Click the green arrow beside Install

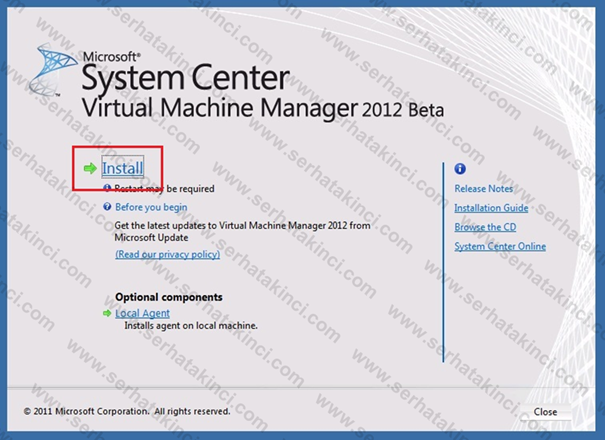click(x=90, y=168)
